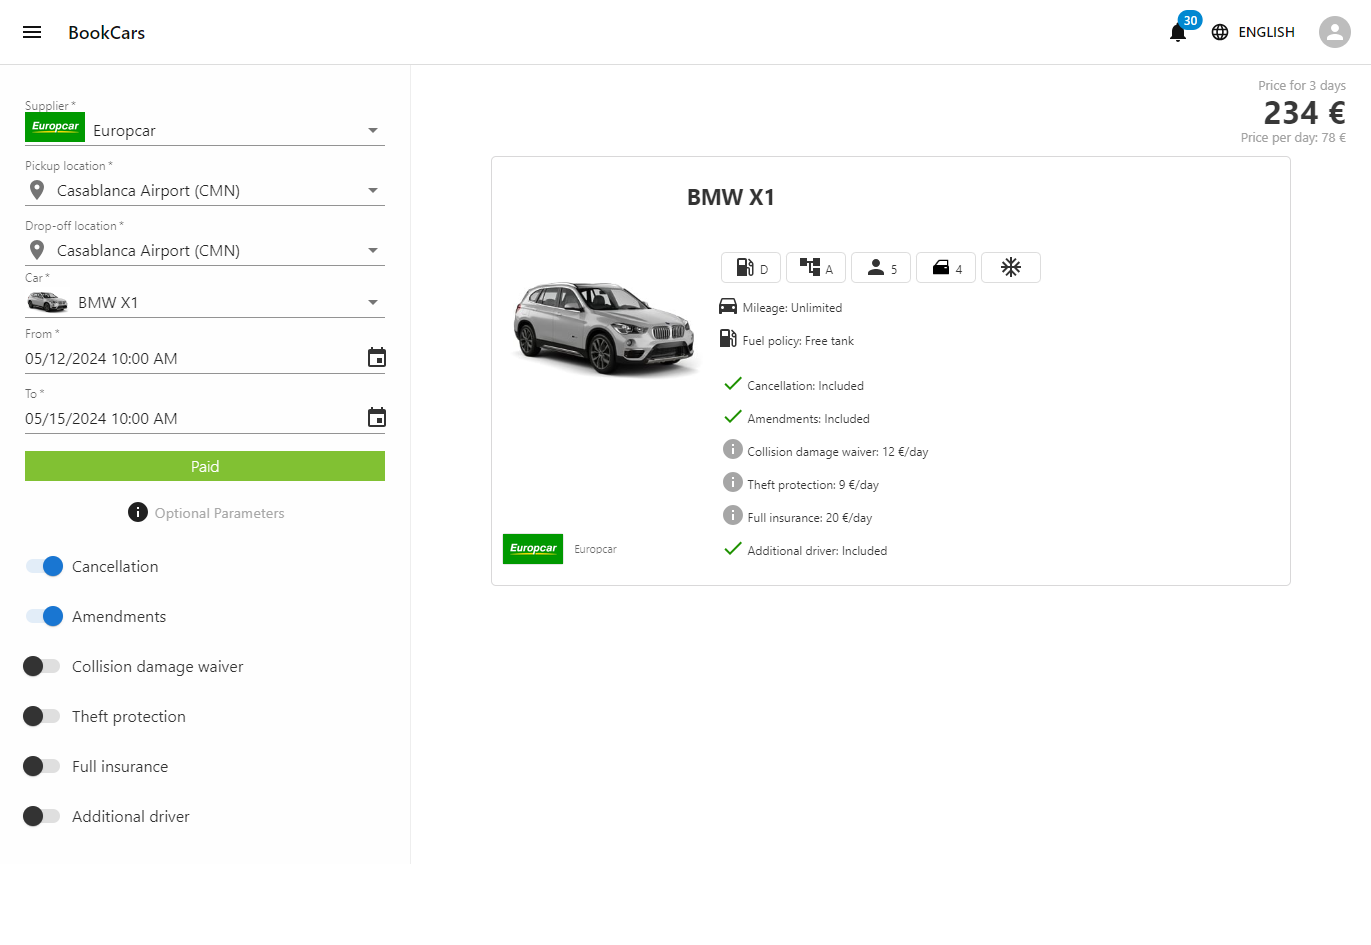Viewport: 1371px width, 945px height.
Task: Click the Amendments Included checkmark icon
Action: (733, 417)
